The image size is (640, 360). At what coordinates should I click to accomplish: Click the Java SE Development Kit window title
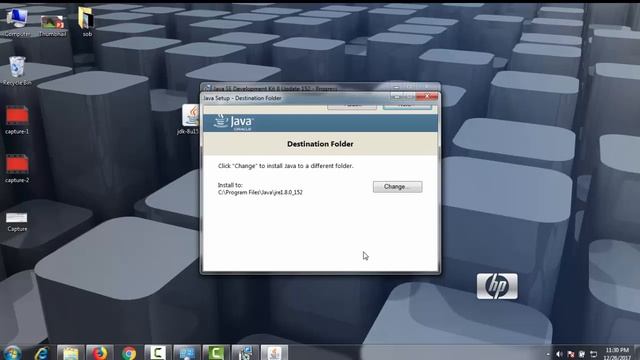coord(275,88)
